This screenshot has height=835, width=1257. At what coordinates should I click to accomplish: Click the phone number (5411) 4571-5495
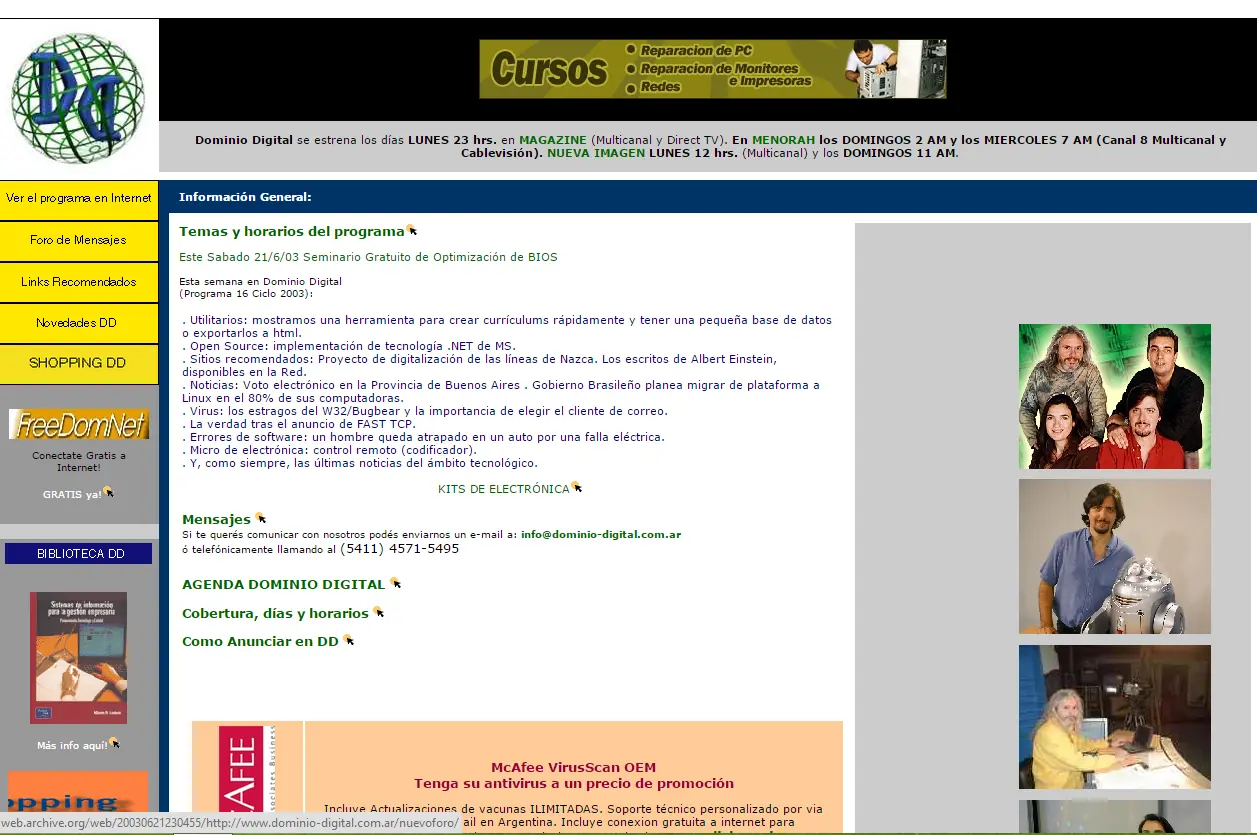400,549
